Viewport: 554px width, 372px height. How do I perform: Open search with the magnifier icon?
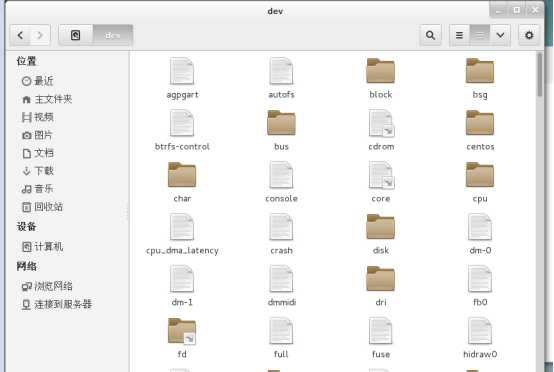(430, 35)
